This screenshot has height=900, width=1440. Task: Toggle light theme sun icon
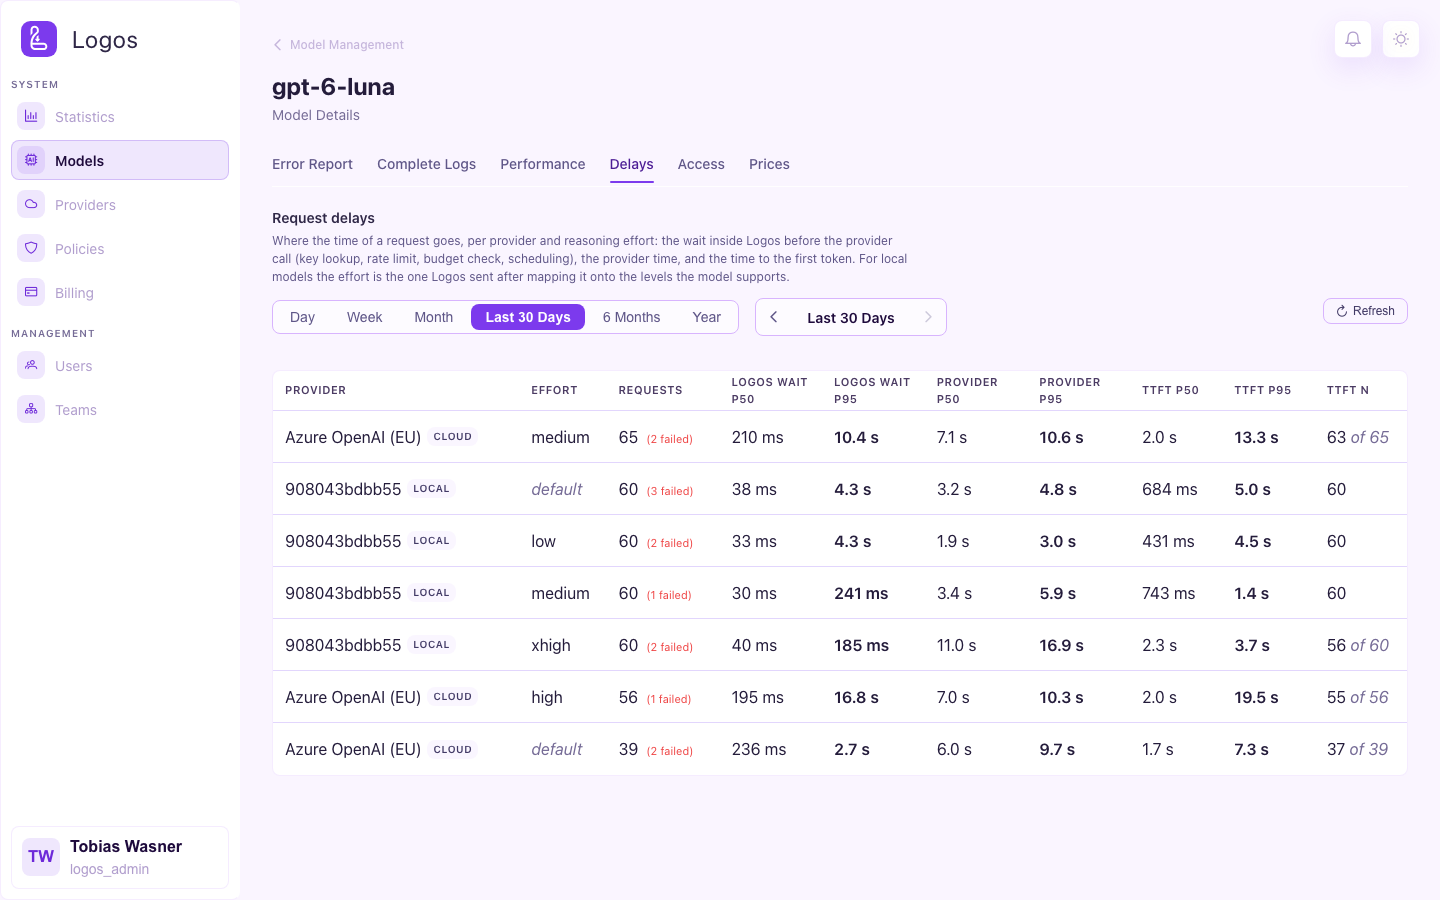point(1401,39)
